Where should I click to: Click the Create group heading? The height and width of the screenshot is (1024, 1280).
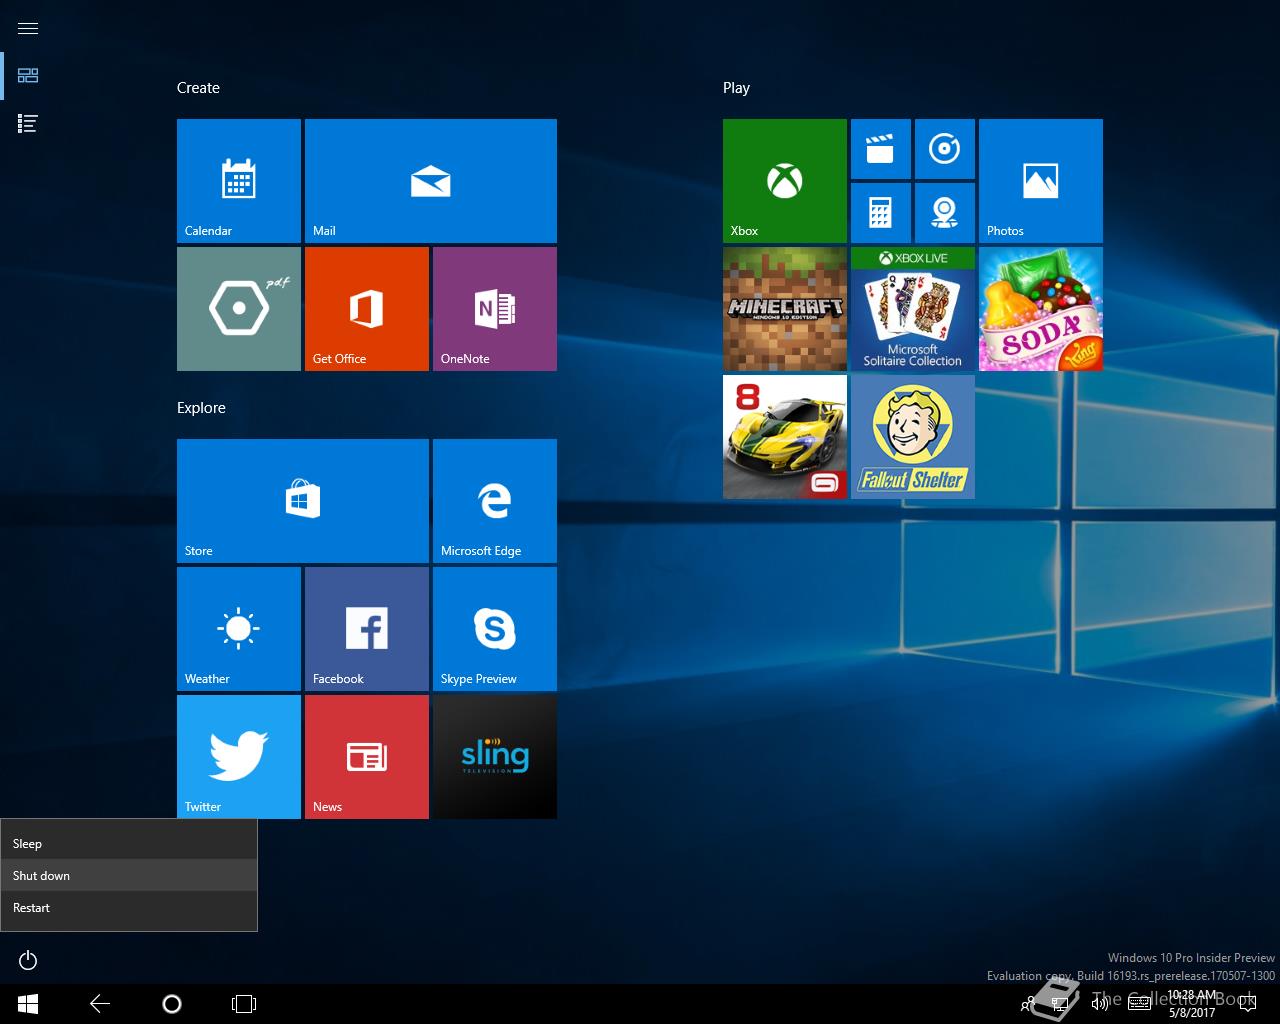198,88
